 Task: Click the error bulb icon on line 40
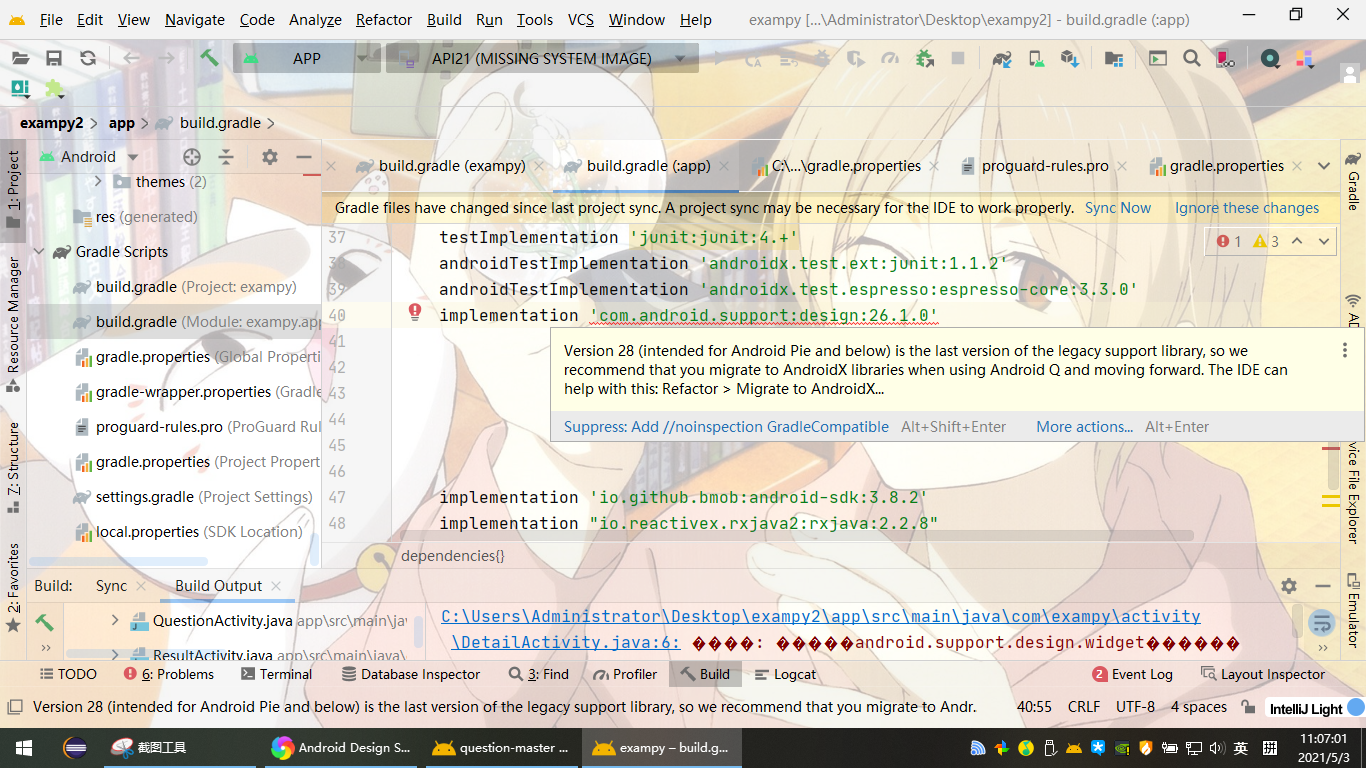tap(415, 313)
